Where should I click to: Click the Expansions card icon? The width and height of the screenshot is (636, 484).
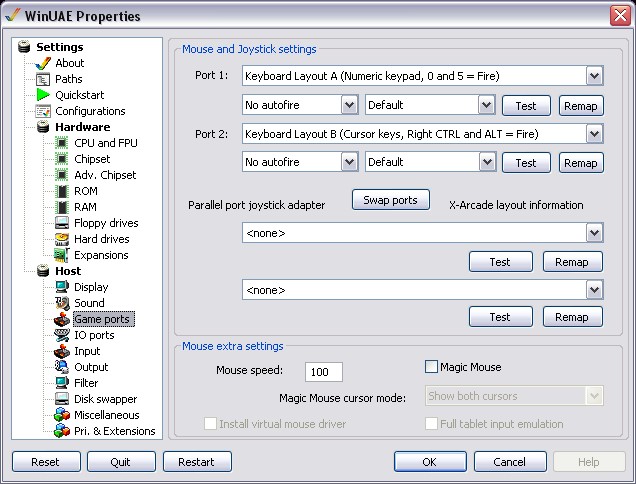(62, 255)
